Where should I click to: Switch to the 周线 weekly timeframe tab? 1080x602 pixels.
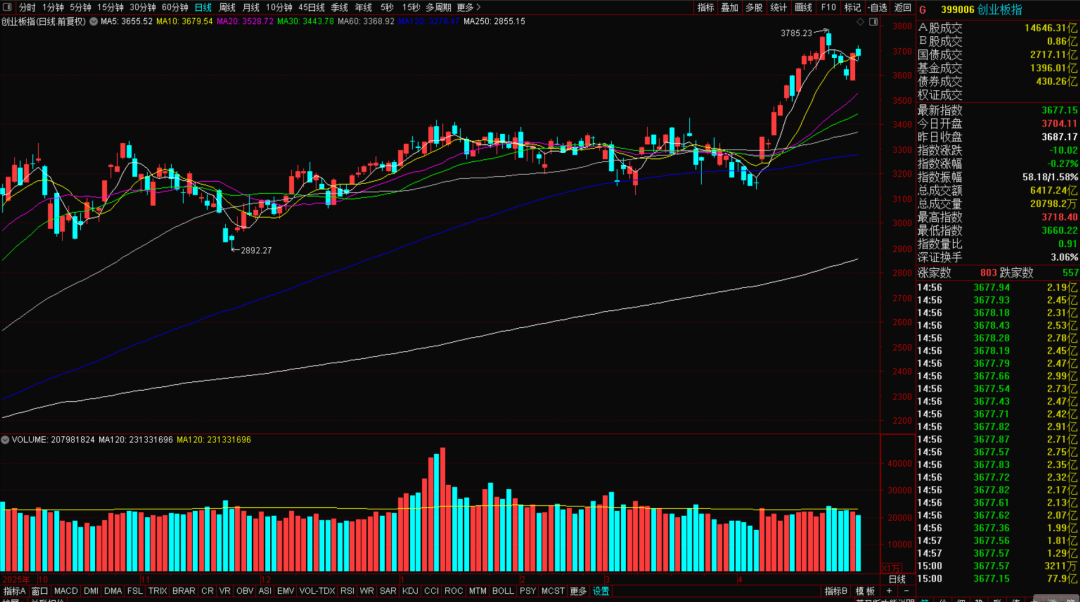227,7
